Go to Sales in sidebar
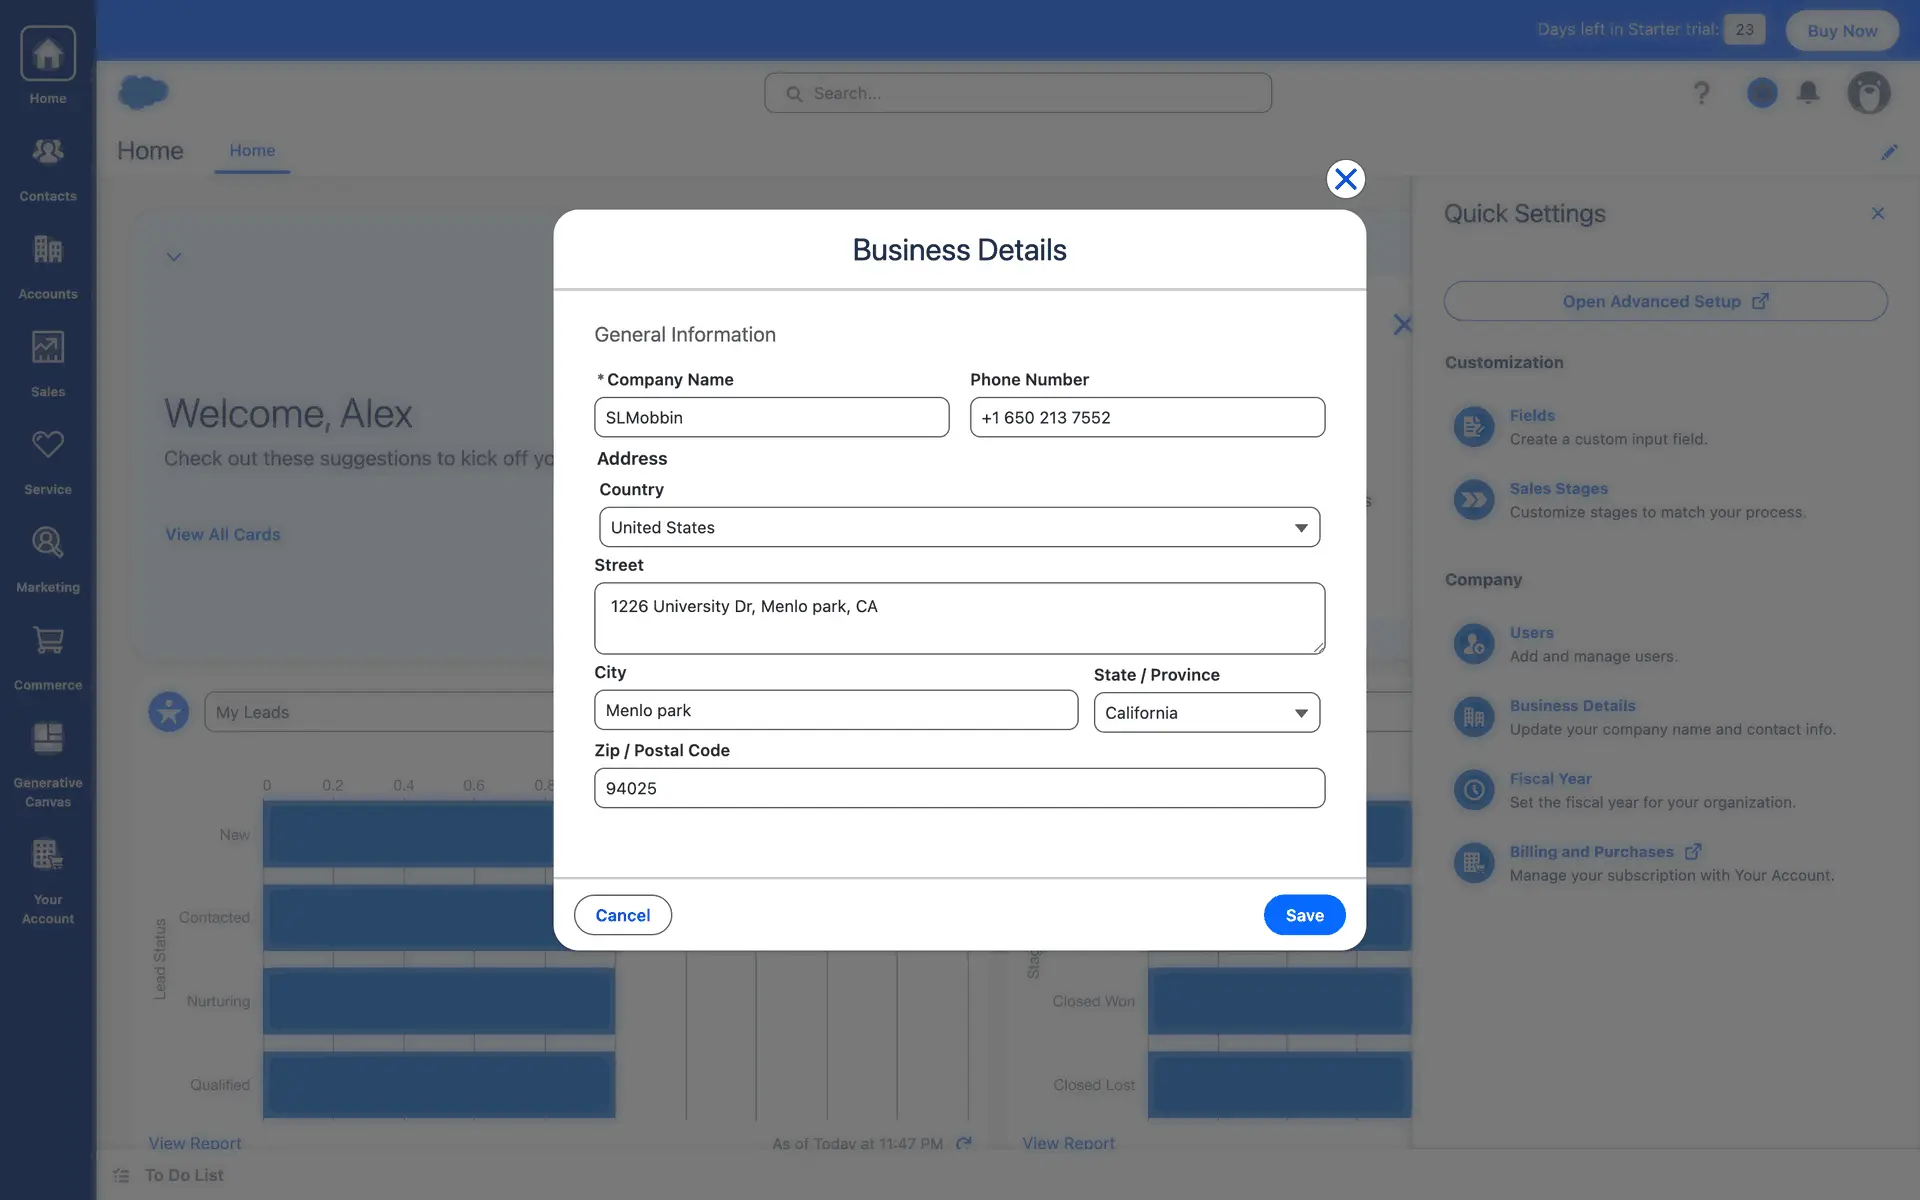The width and height of the screenshot is (1920, 1200). point(47,362)
